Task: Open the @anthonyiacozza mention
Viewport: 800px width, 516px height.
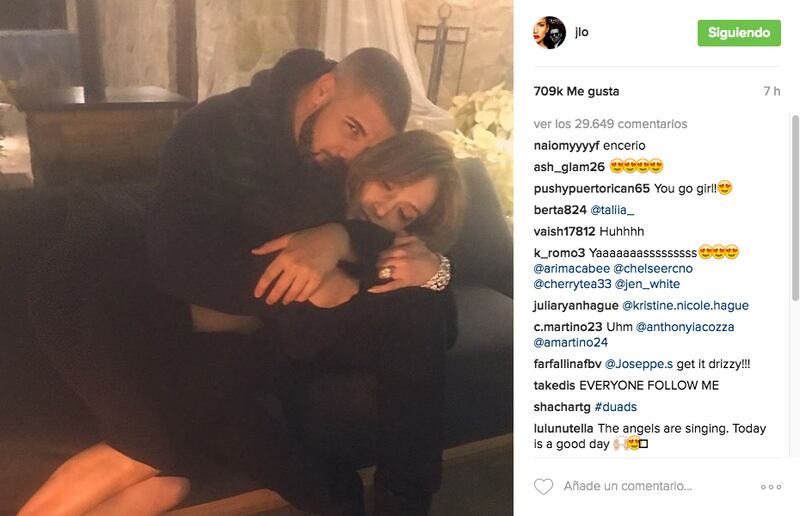Action: pyautogui.click(x=685, y=327)
